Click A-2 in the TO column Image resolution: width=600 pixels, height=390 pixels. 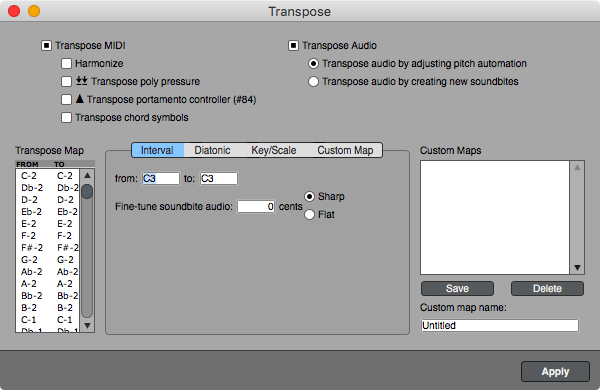click(x=65, y=284)
